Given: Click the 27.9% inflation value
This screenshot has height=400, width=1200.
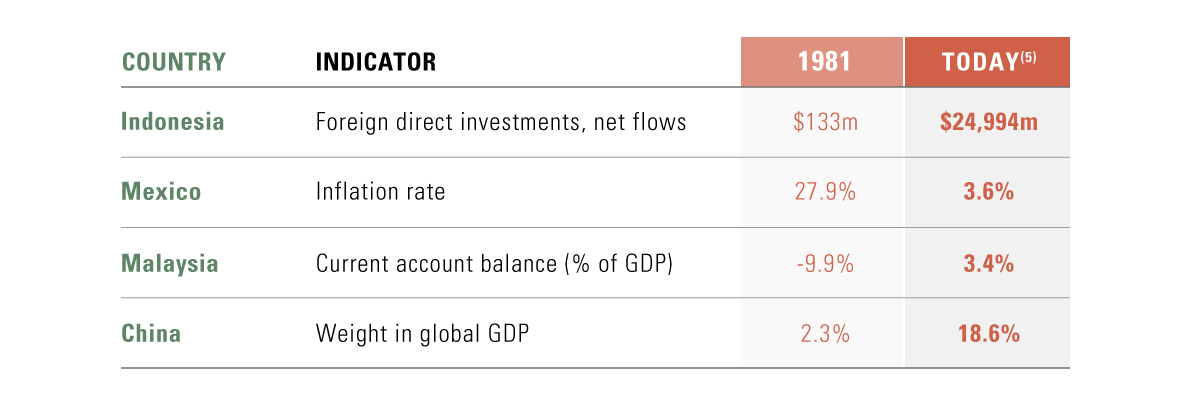Looking at the screenshot, I should [823, 192].
